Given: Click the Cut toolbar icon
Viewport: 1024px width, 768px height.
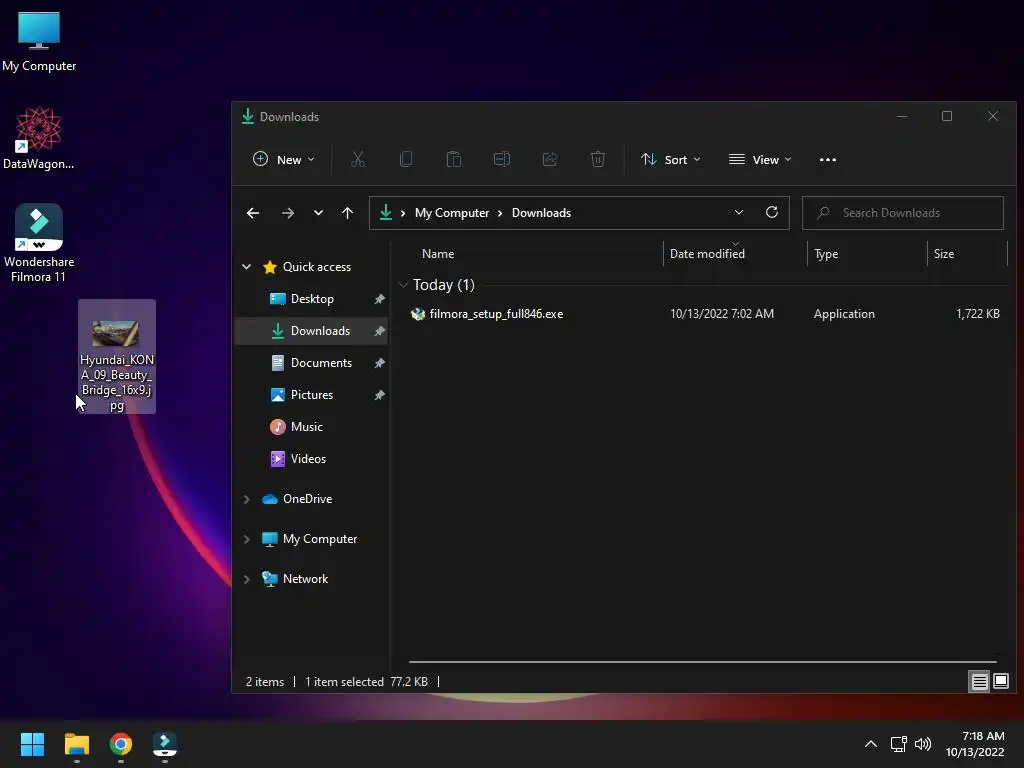Looking at the screenshot, I should [x=358, y=159].
